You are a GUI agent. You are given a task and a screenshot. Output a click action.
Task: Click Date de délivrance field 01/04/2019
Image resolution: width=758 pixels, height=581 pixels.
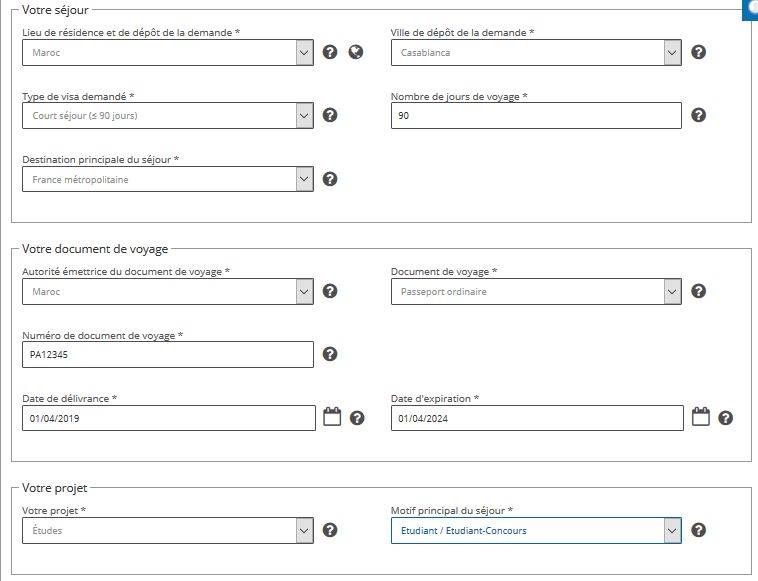click(169, 418)
